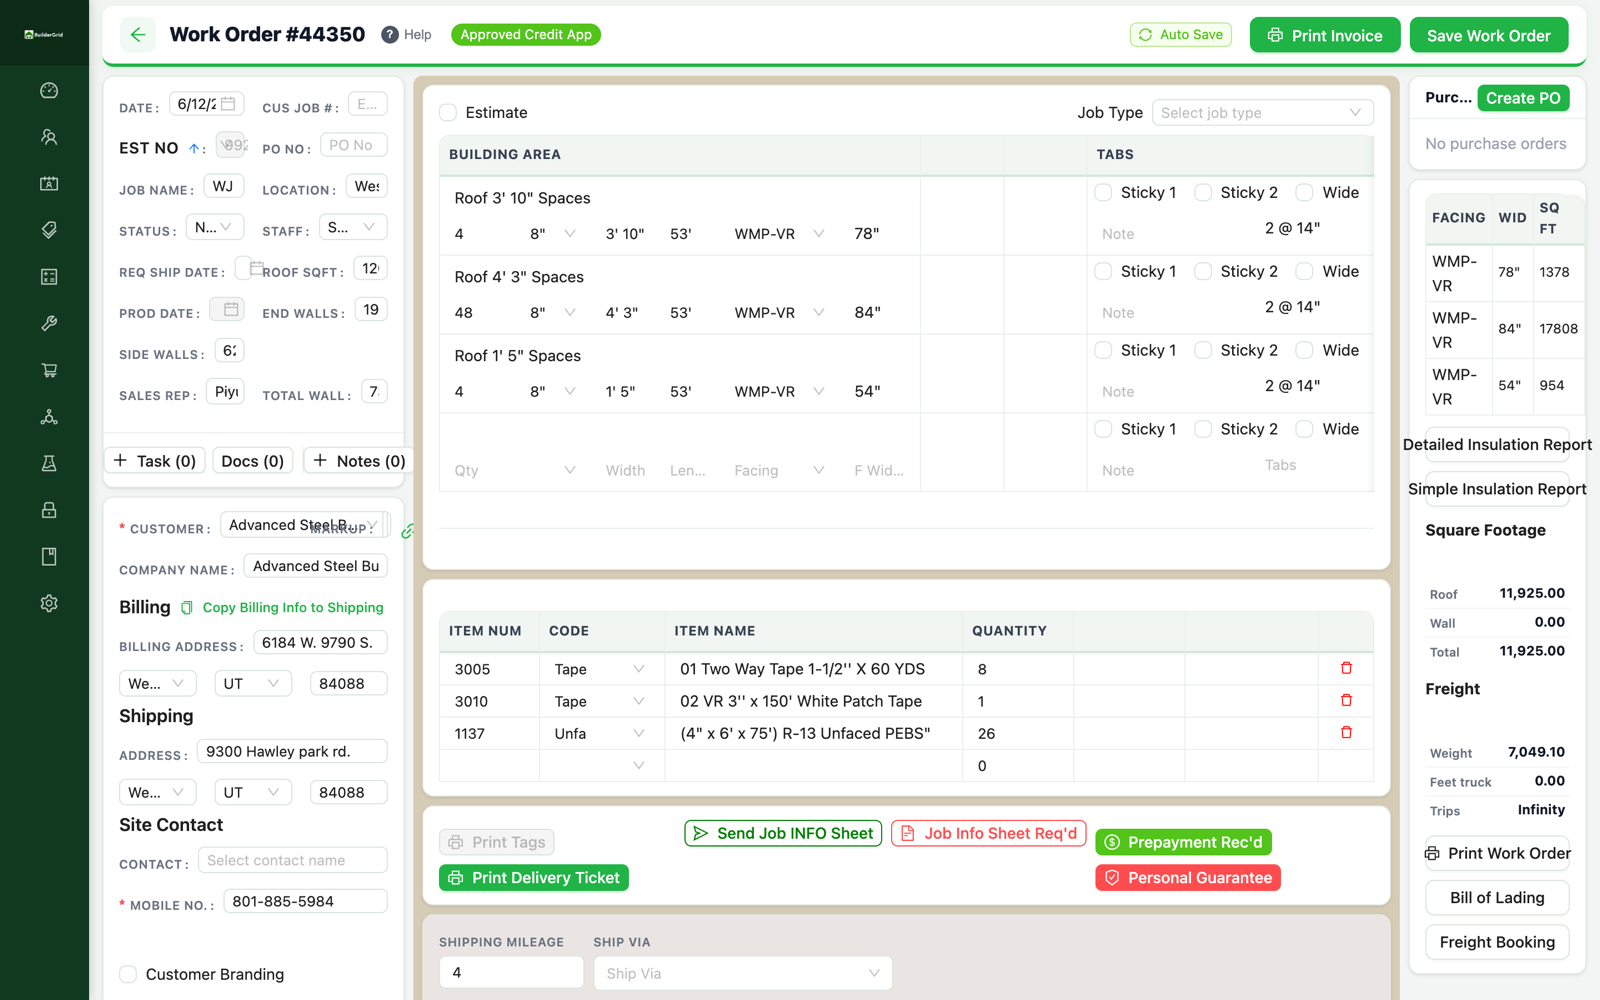Screen dimensions: 1600x1000
Task: Click Print Delivery Ticket button
Action: (x=534, y=878)
